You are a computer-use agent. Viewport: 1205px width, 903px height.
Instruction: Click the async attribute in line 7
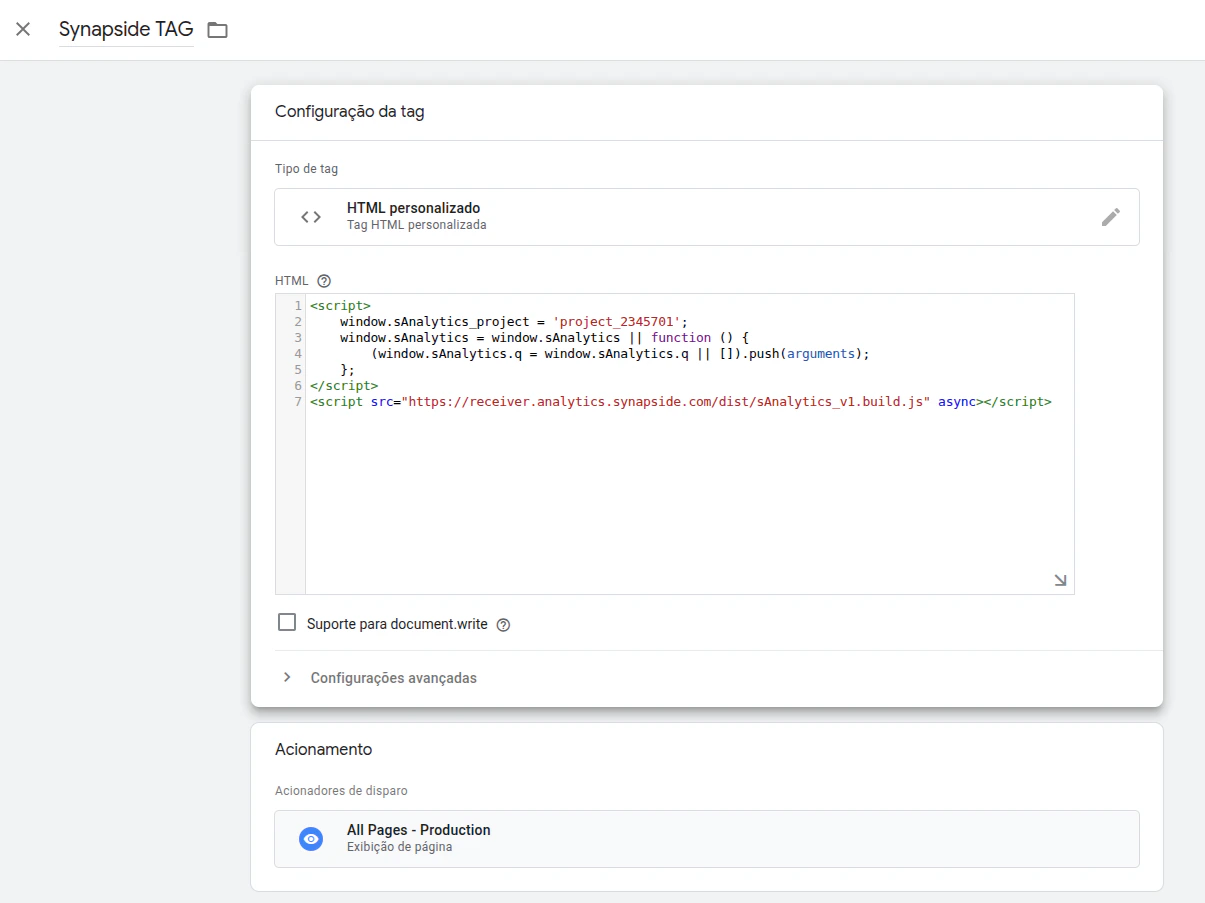click(957, 402)
